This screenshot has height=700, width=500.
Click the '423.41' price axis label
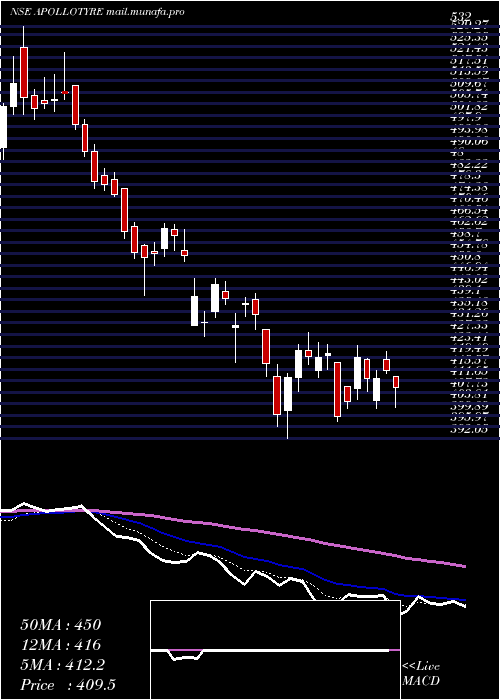click(x=468, y=339)
